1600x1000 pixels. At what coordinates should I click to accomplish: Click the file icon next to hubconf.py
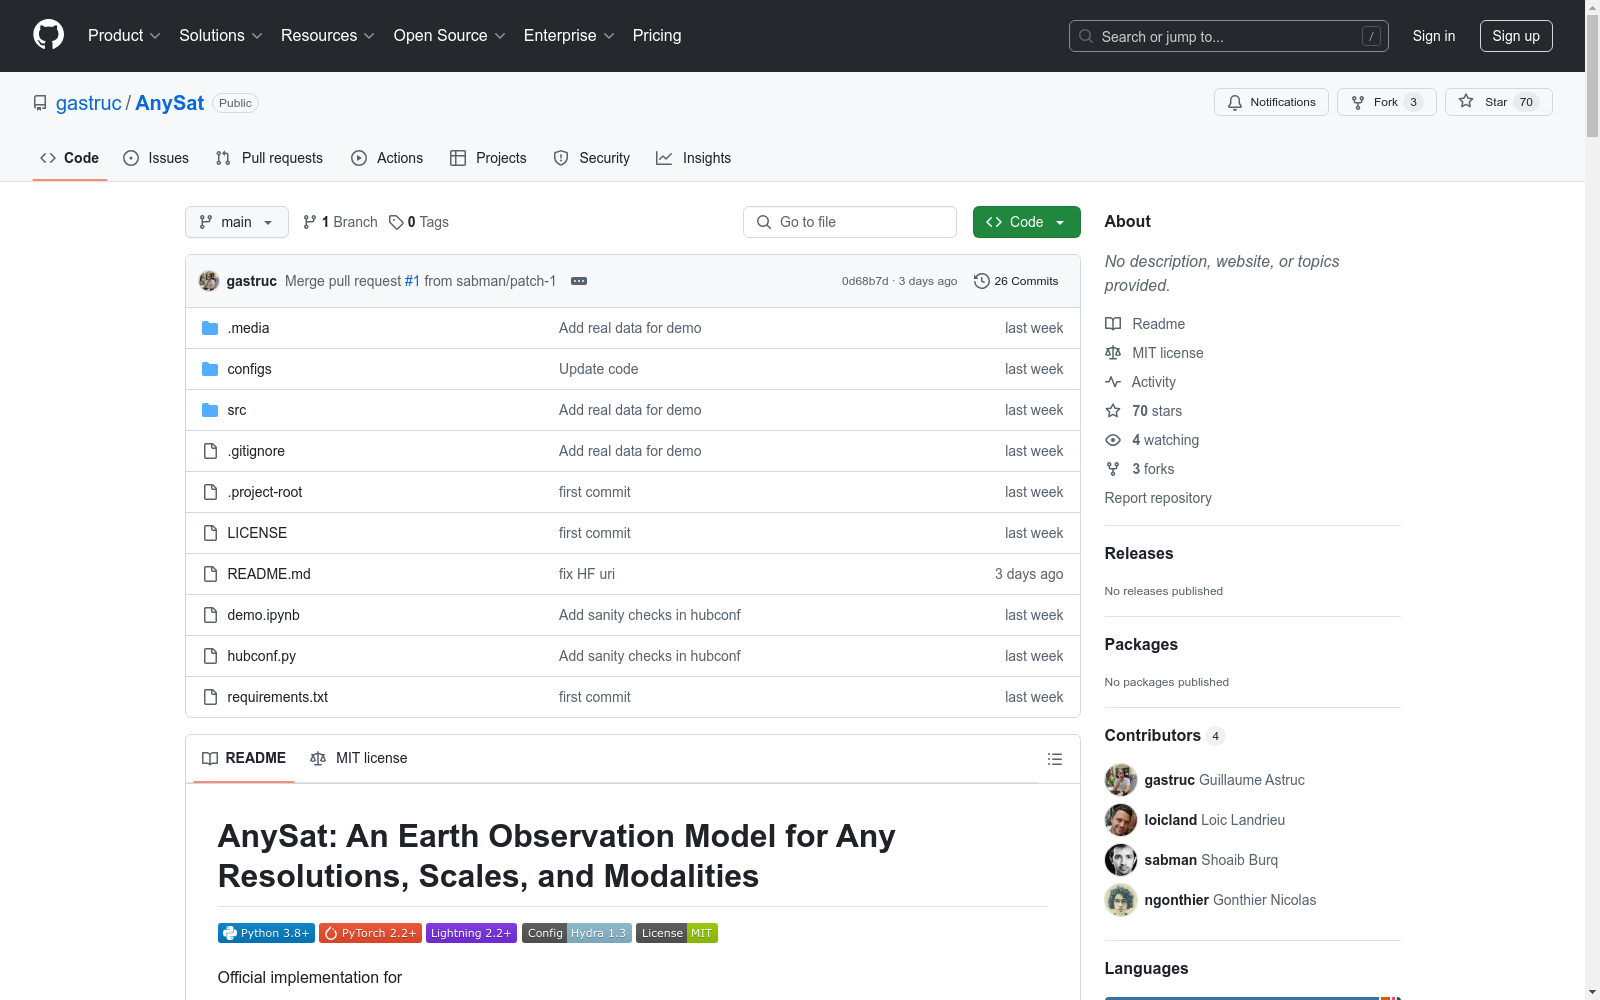pyautogui.click(x=210, y=656)
